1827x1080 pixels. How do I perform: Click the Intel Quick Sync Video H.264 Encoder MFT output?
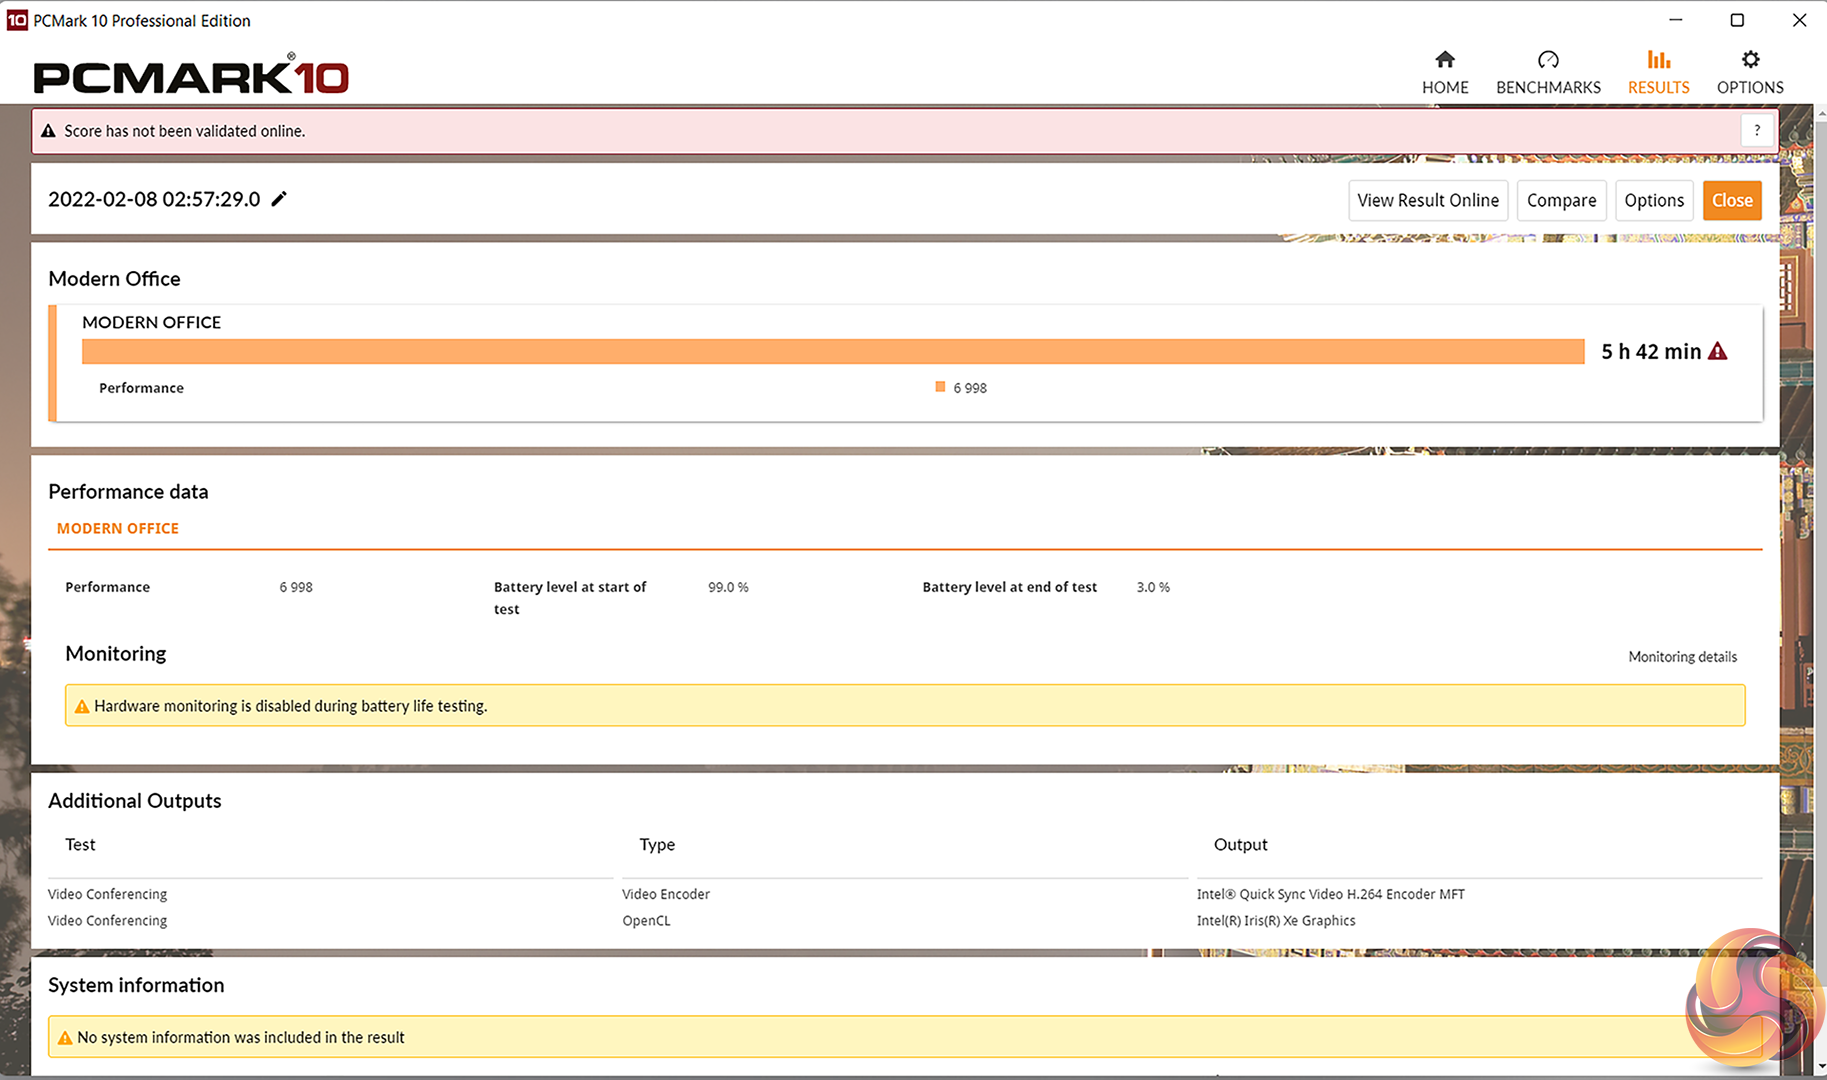coord(1331,894)
